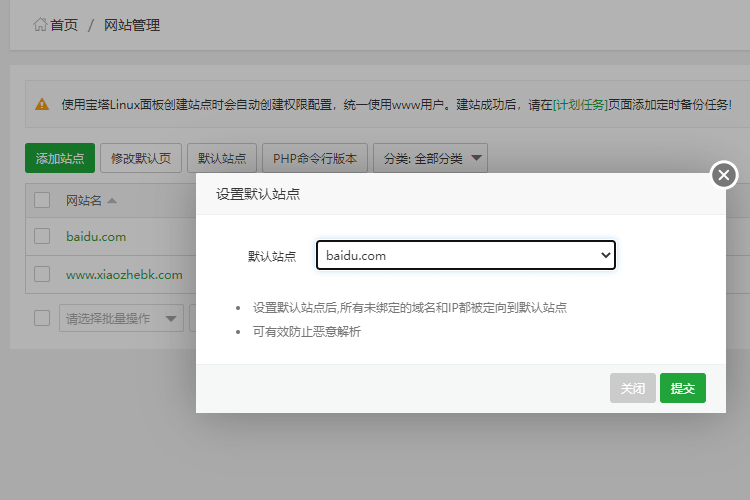Open the www.xiaozhebk.com site link
Image resolution: width=750 pixels, height=500 pixels.
124,275
